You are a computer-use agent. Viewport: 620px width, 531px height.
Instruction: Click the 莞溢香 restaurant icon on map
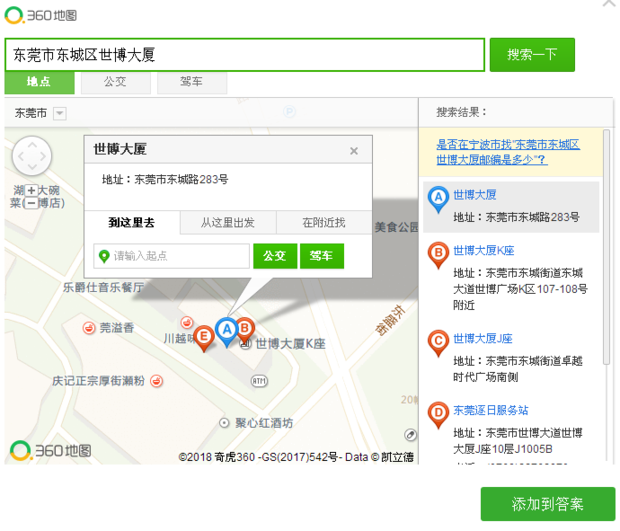pos(89,328)
